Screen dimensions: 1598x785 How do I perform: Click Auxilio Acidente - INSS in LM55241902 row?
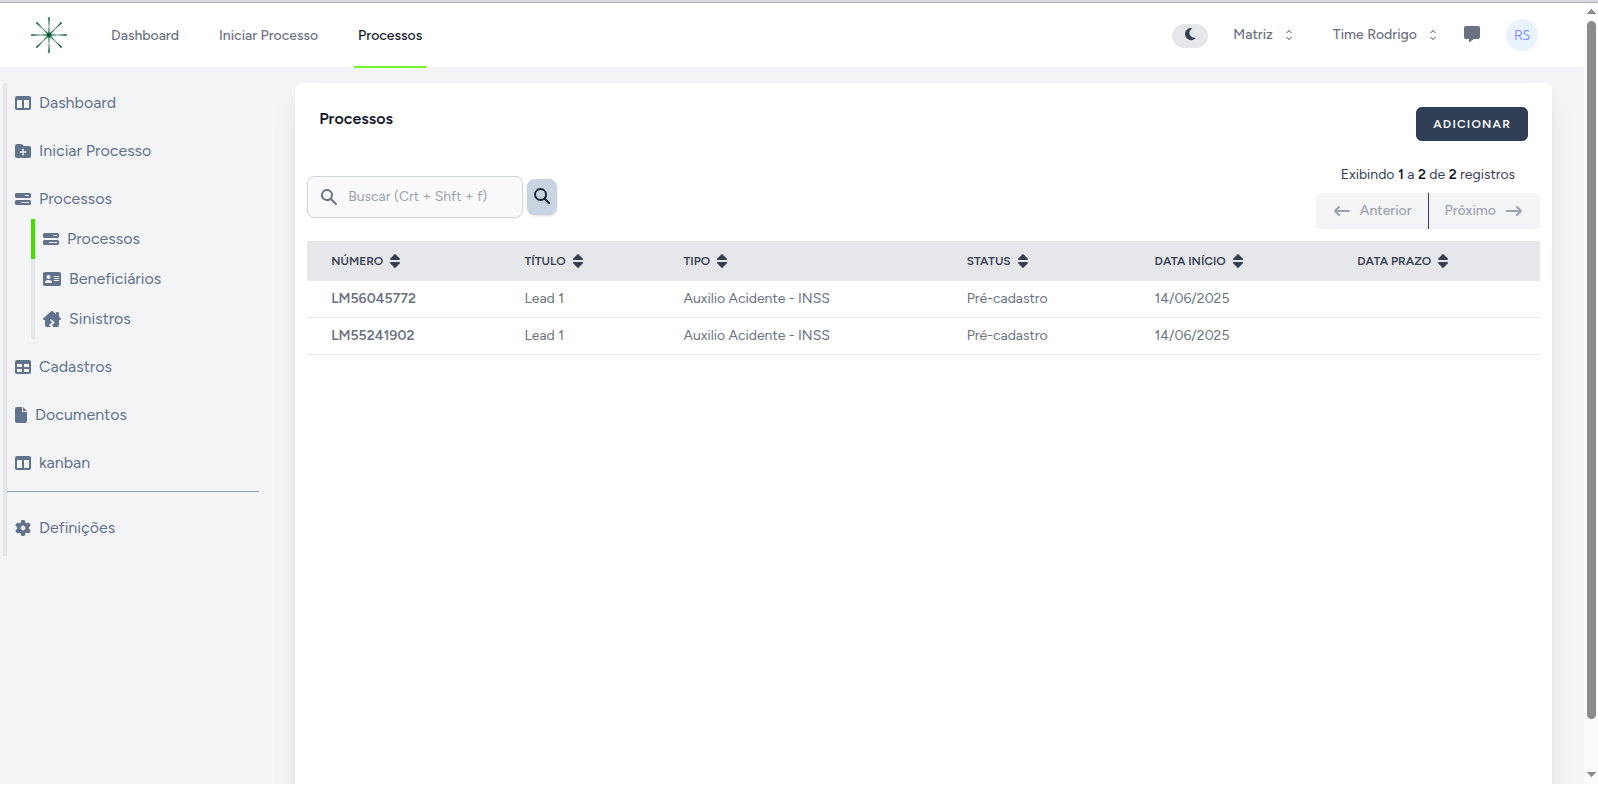tap(757, 335)
